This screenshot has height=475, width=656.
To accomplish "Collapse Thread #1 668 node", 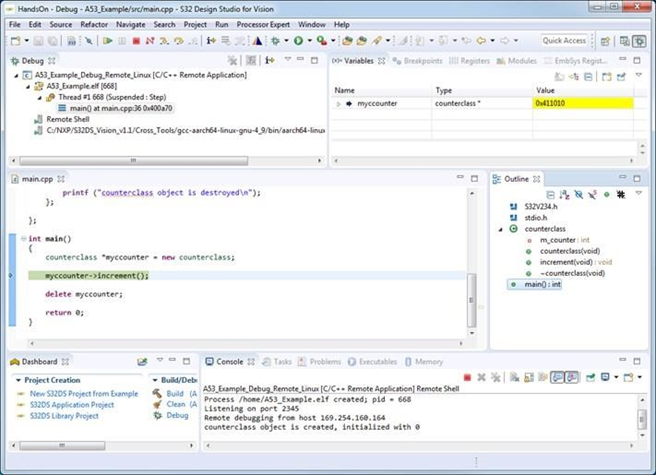I will pos(39,98).
